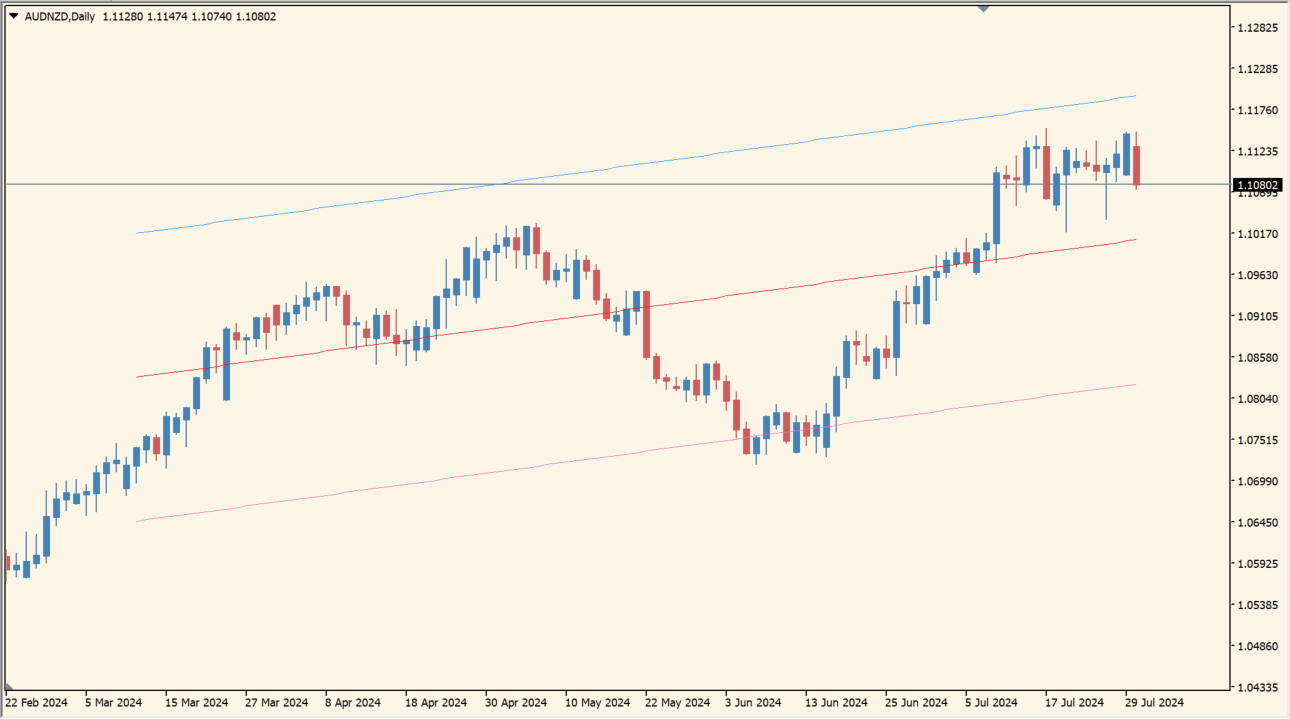The height and width of the screenshot is (719, 1290).
Task: Click the 22 Feb 2024 date label
Action: tap(36, 702)
